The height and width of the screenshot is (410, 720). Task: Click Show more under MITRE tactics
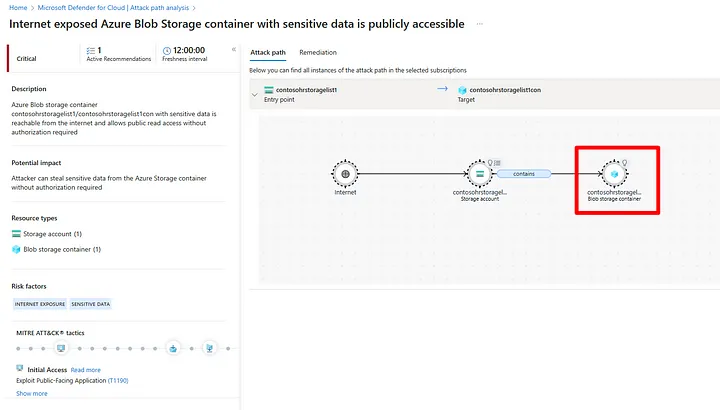click(32, 393)
